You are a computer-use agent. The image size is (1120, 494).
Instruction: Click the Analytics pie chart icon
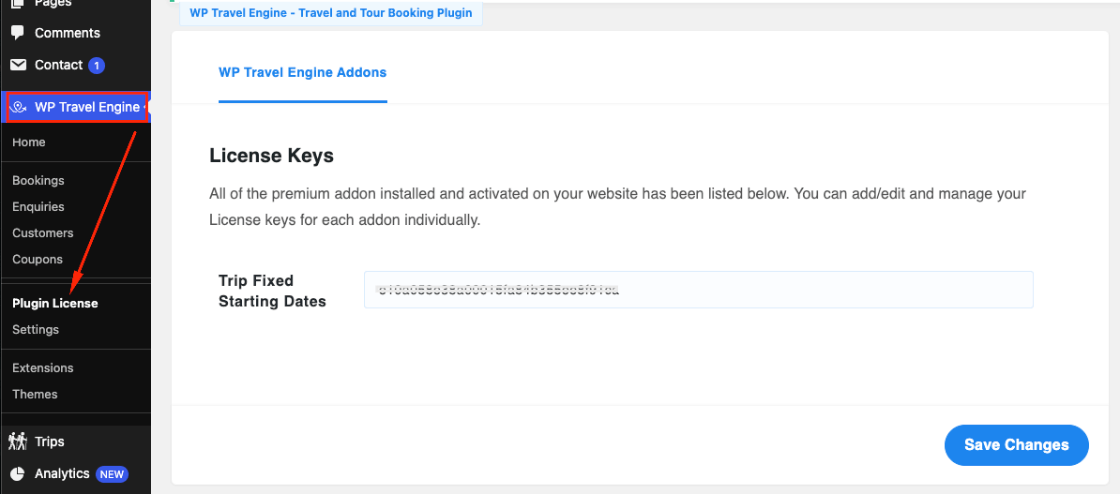18,474
